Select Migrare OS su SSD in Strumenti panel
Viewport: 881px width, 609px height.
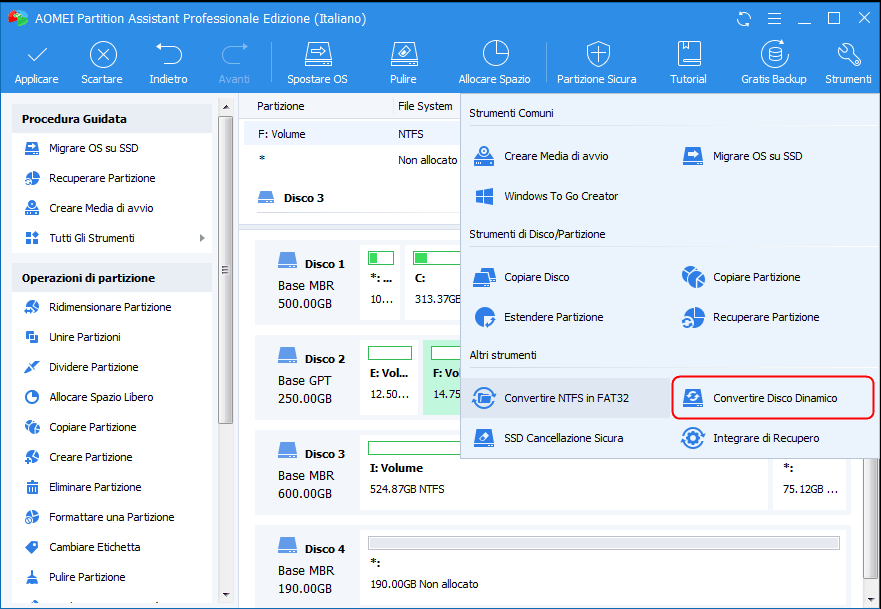[742, 156]
